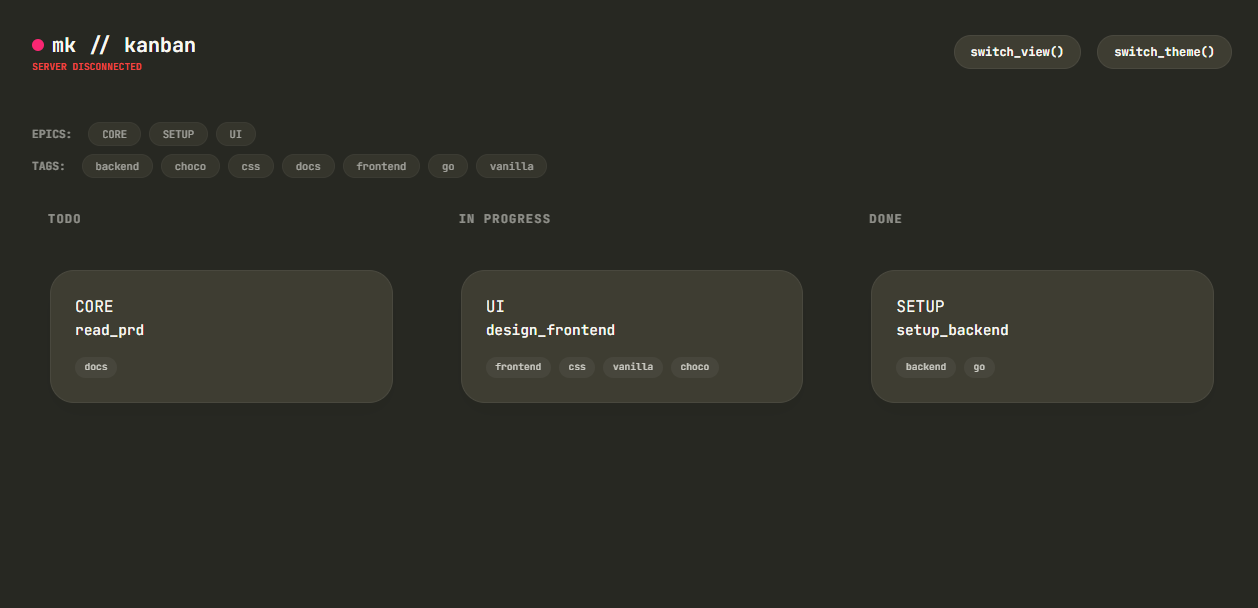
Task: Click backend tag on setup_backend card
Action: pos(926,367)
